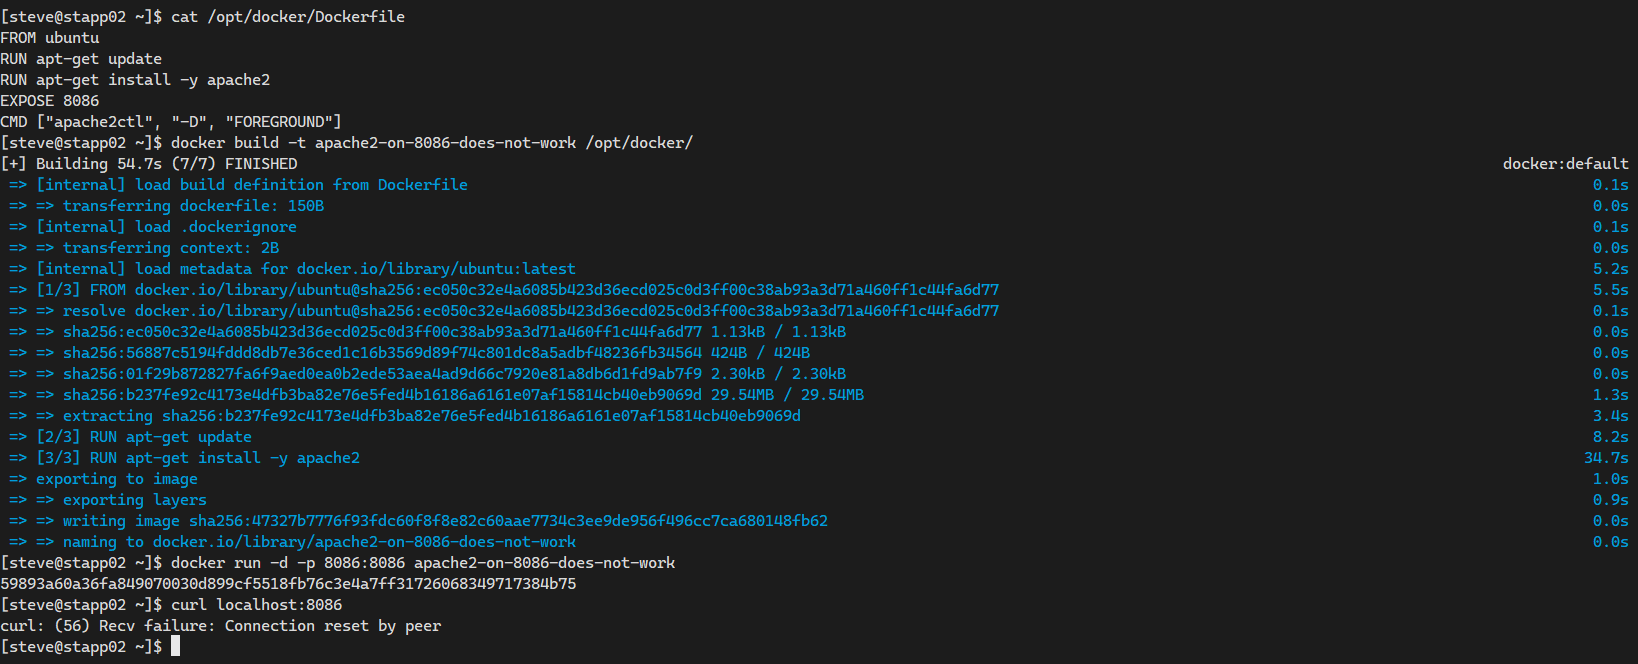This screenshot has height=664, width=1638.
Task: Click the "Connection reset by peer" curl error
Action: click(x=333, y=626)
